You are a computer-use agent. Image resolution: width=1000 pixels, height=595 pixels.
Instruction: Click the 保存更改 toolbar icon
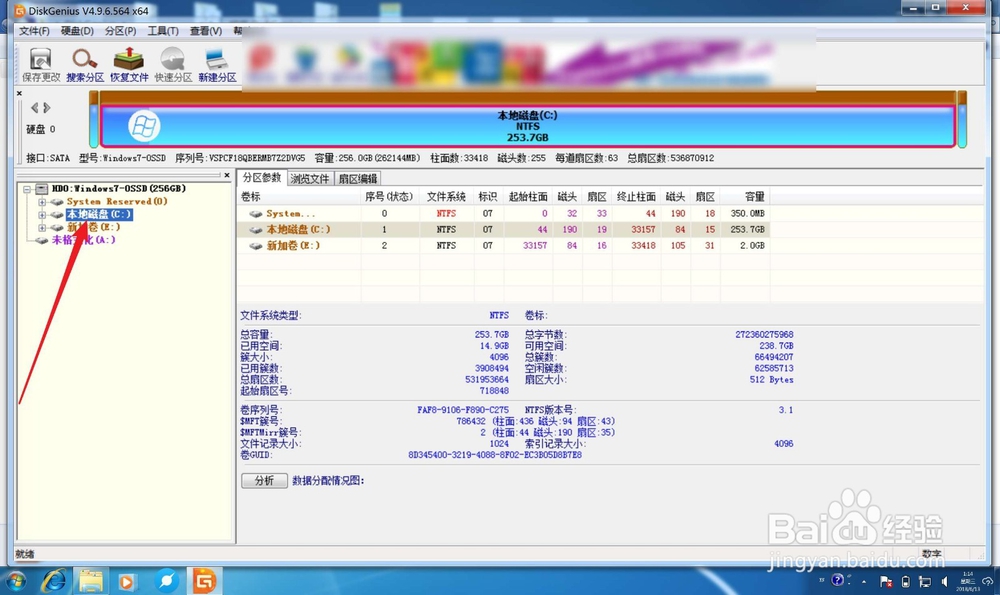(x=41, y=64)
